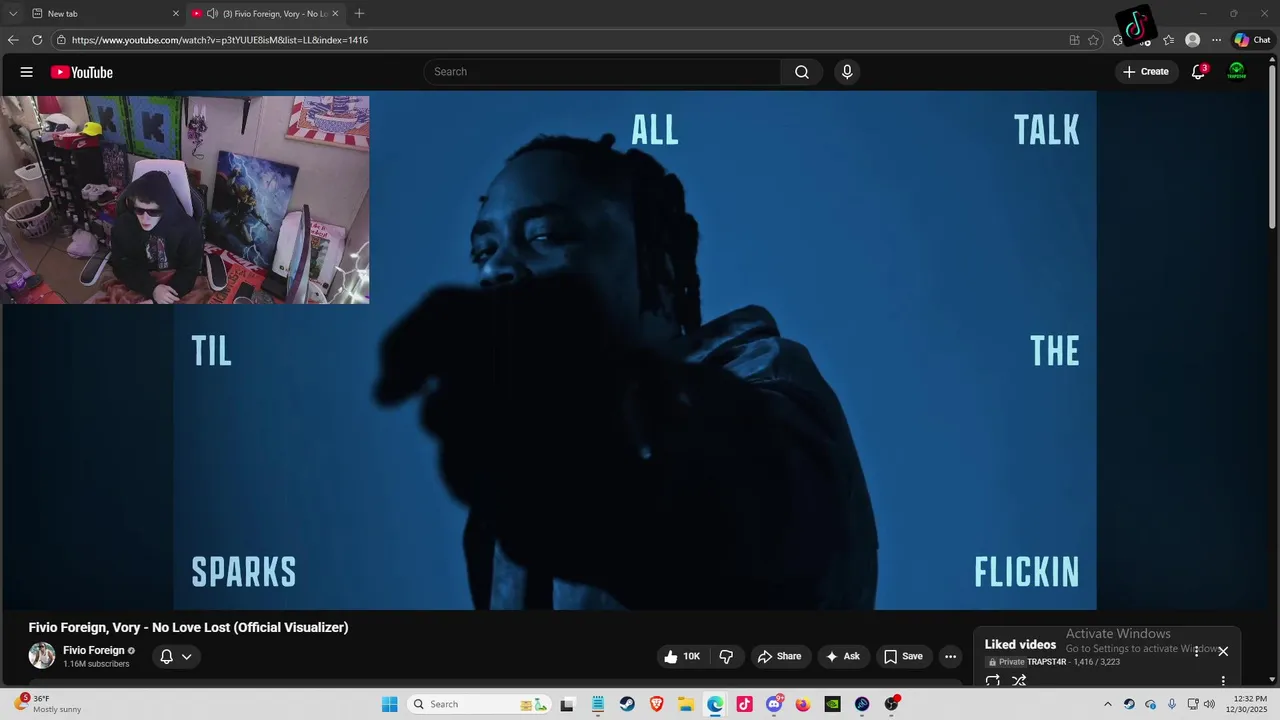Click the Fivio Foreign channel avatar
Image resolution: width=1280 pixels, height=720 pixels.
[x=42, y=656]
